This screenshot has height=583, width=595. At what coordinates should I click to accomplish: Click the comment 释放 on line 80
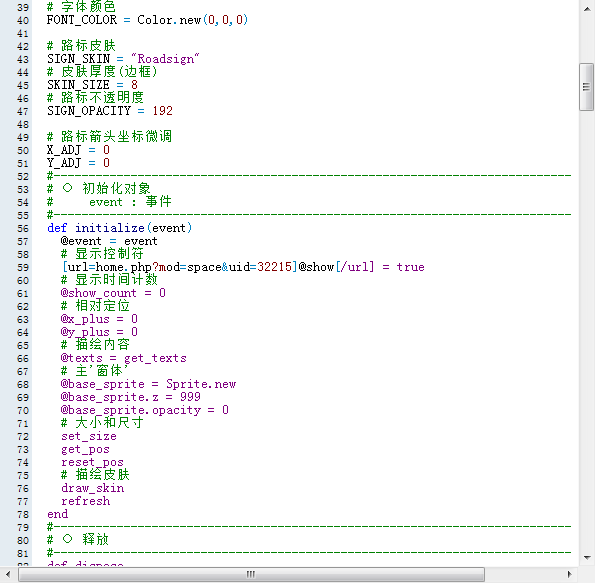coord(96,539)
